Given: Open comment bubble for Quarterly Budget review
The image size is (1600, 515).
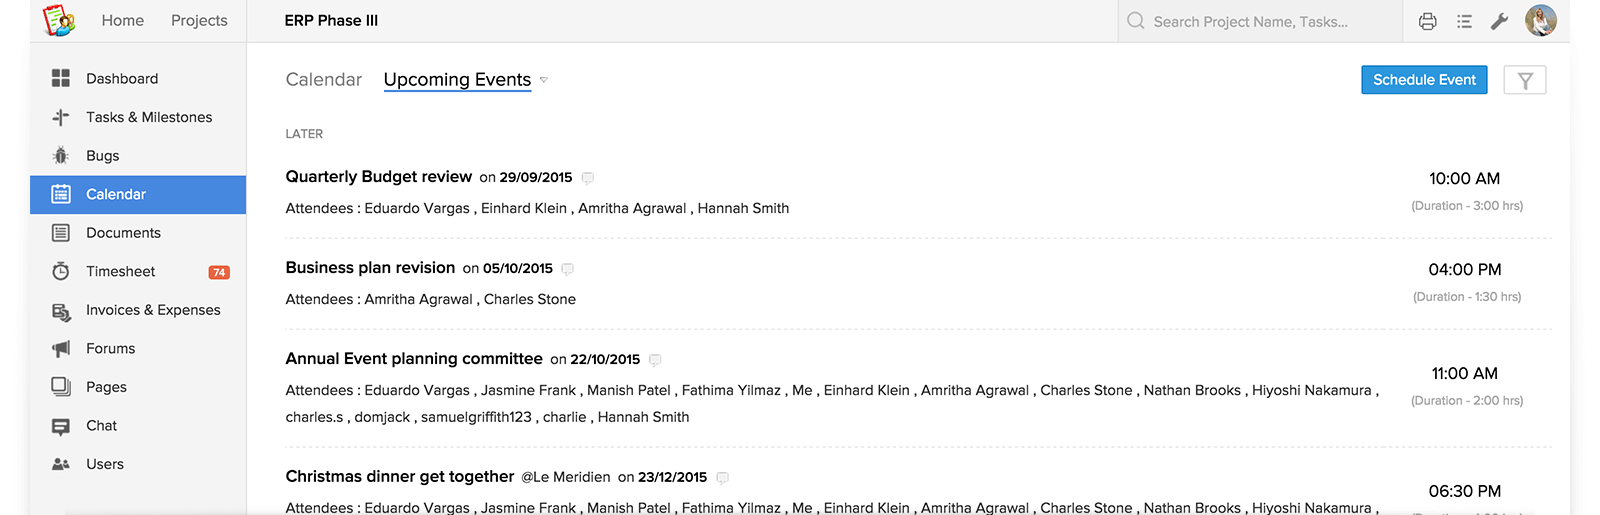Looking at the screenshot, I should click(588, 178).
